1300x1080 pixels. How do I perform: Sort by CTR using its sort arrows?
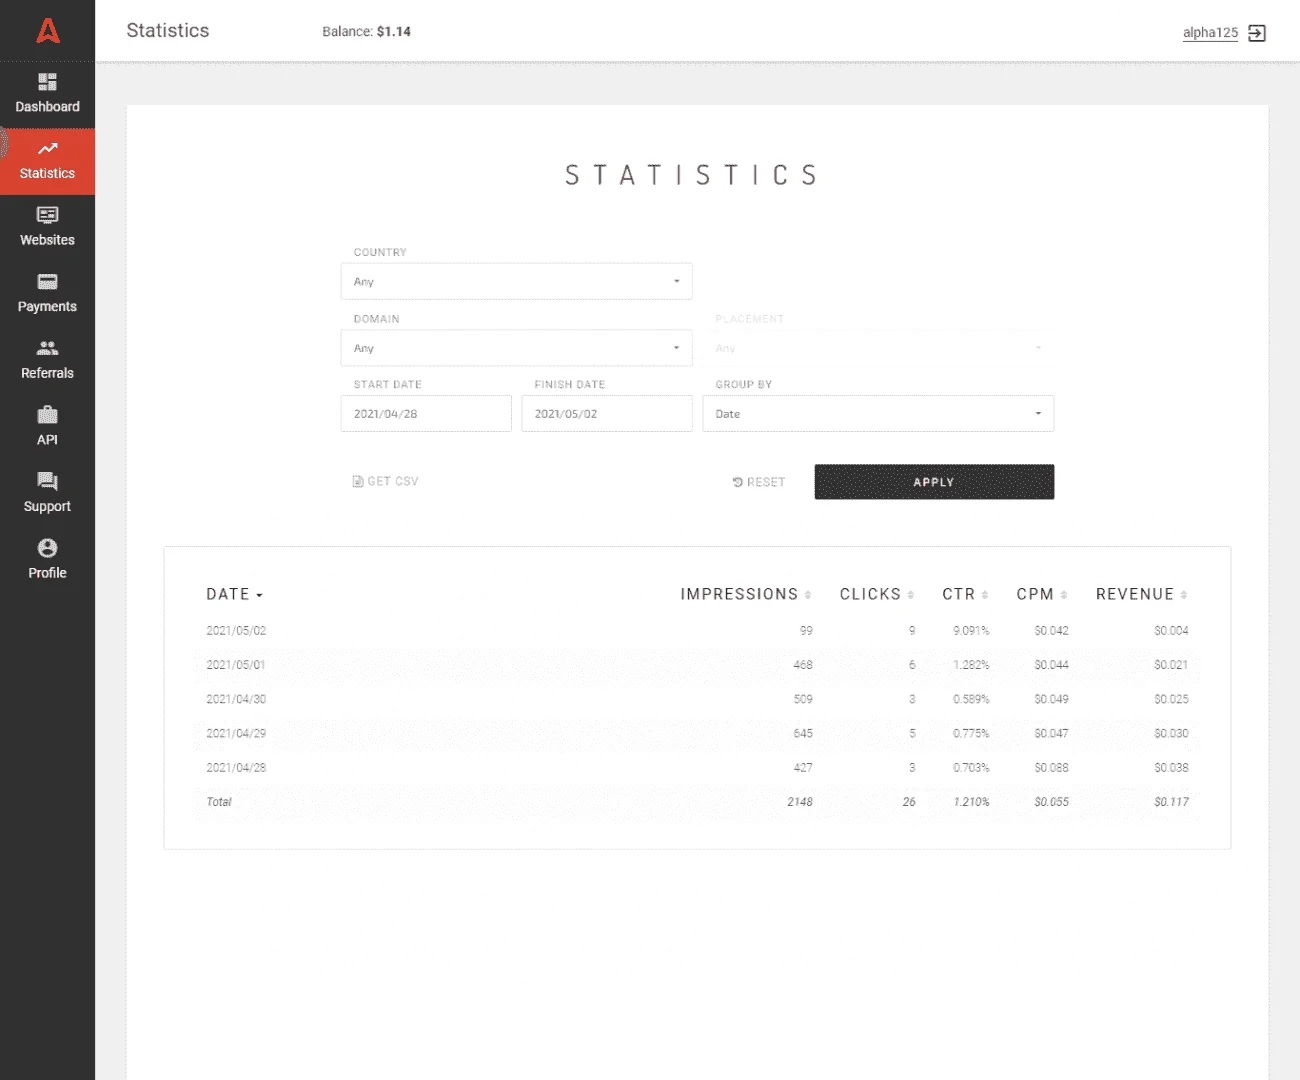click(985, 595)
